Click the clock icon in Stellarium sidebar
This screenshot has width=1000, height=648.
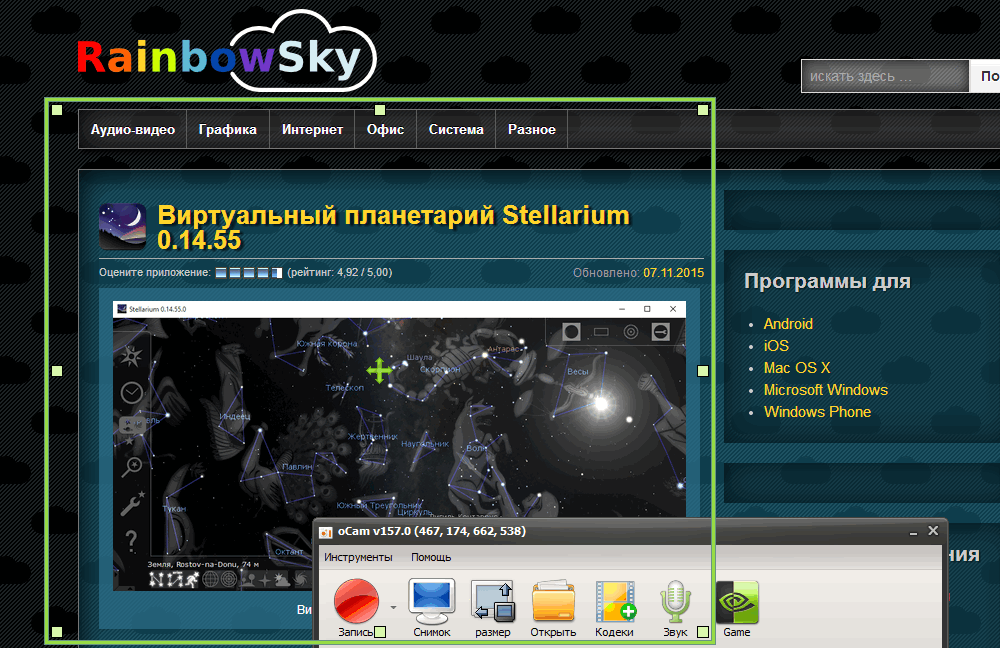coord(132,392)
